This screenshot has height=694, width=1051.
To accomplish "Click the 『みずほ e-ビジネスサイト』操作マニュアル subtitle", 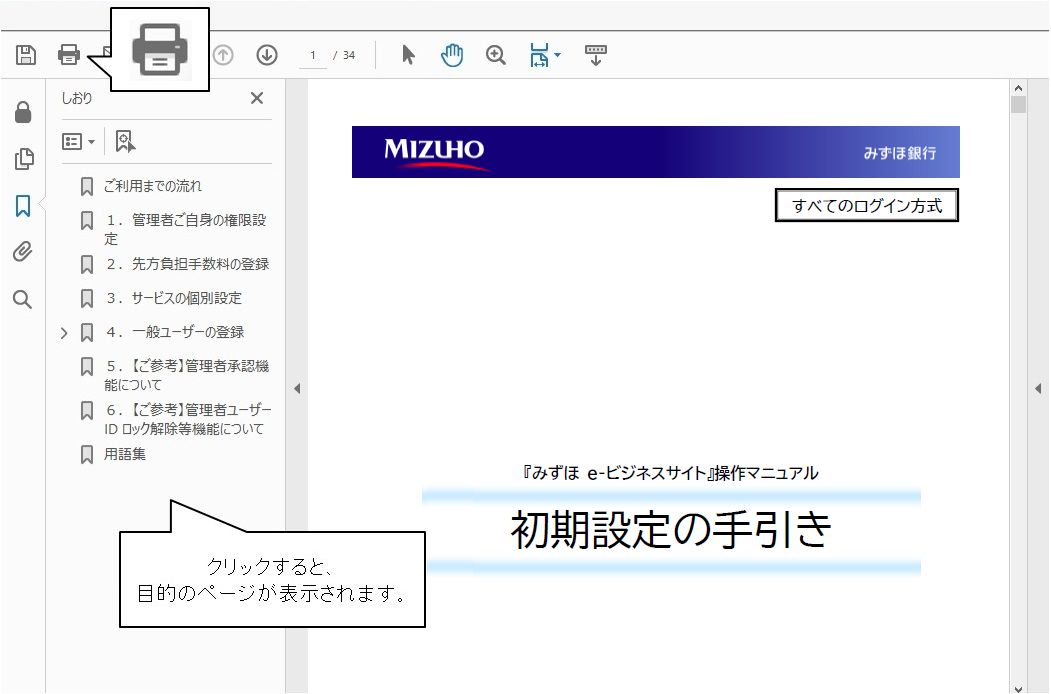I will 670,473.
